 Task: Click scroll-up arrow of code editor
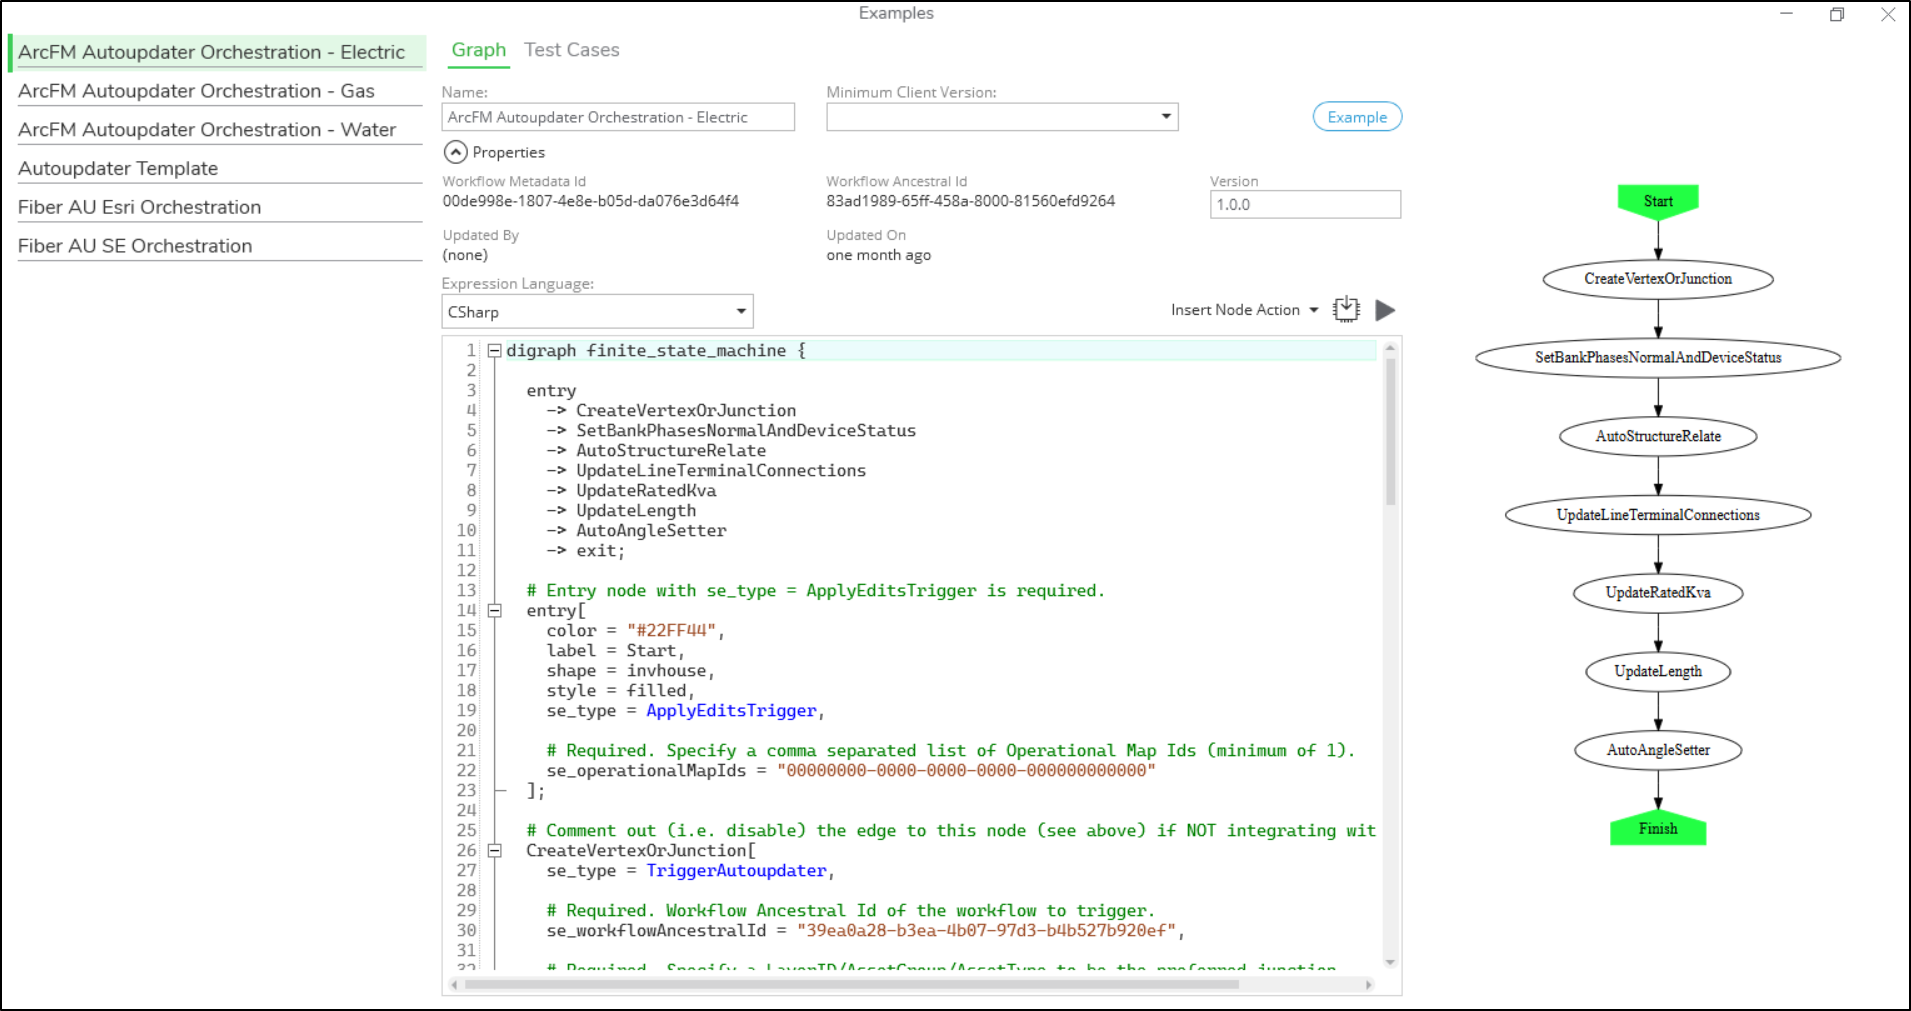pos(1390,347)
